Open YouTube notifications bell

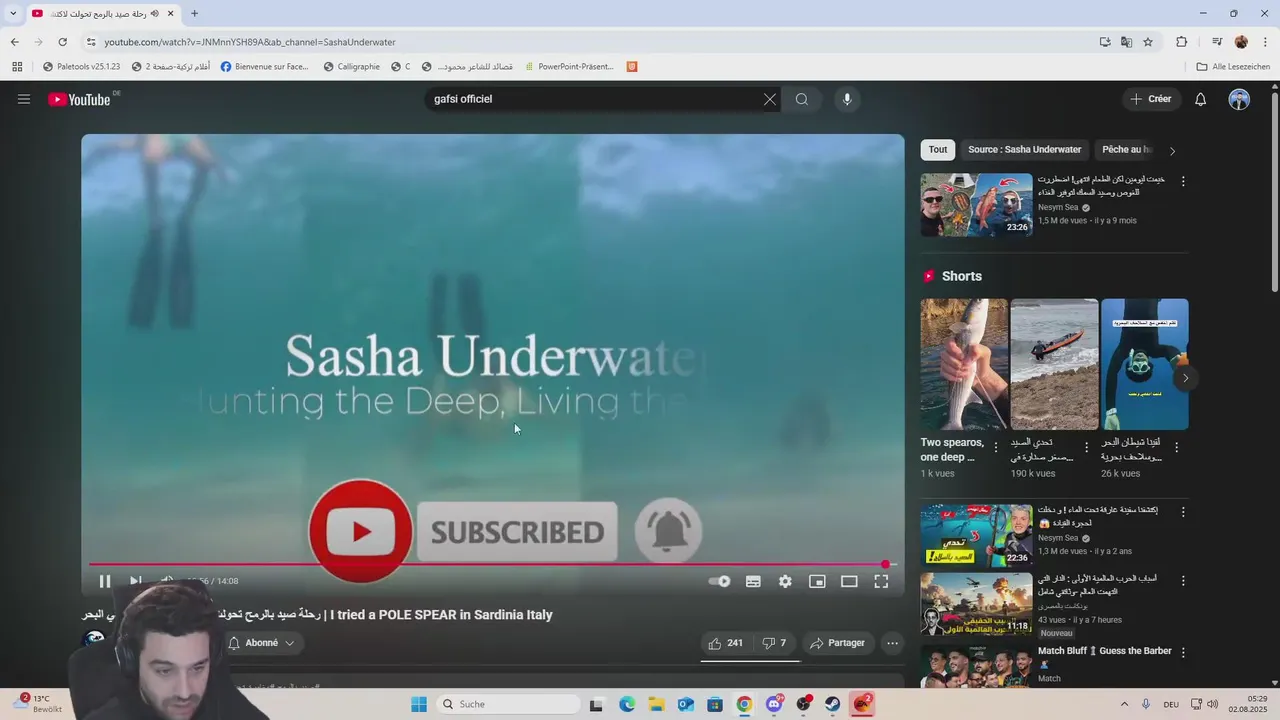(1201, 99)
